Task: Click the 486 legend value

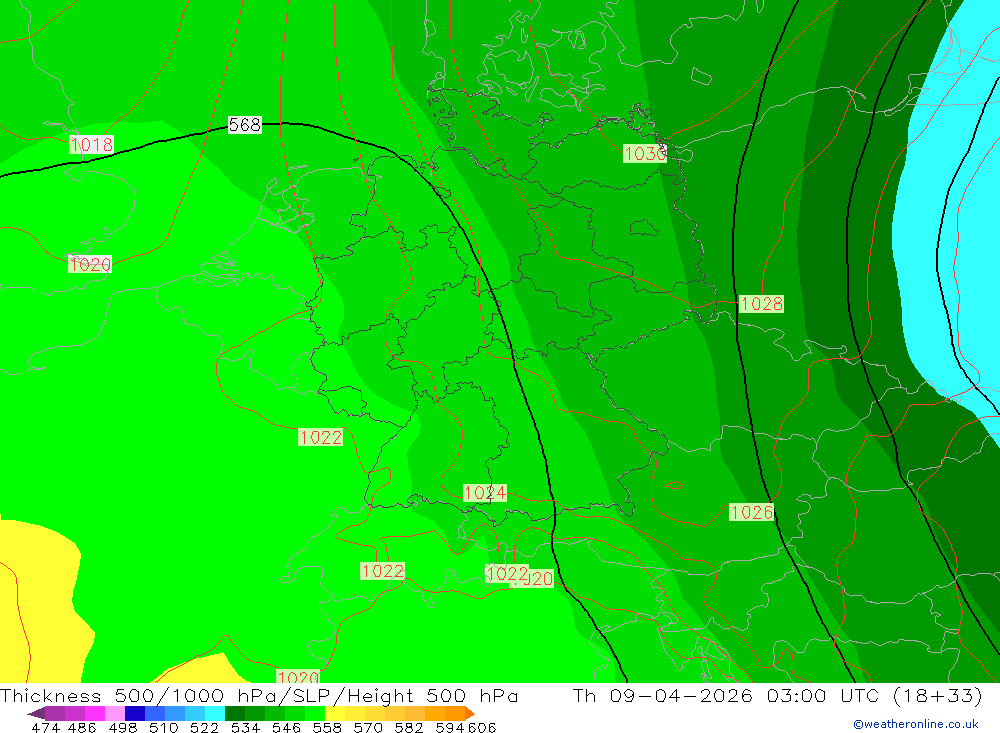Action: point(82,727)
